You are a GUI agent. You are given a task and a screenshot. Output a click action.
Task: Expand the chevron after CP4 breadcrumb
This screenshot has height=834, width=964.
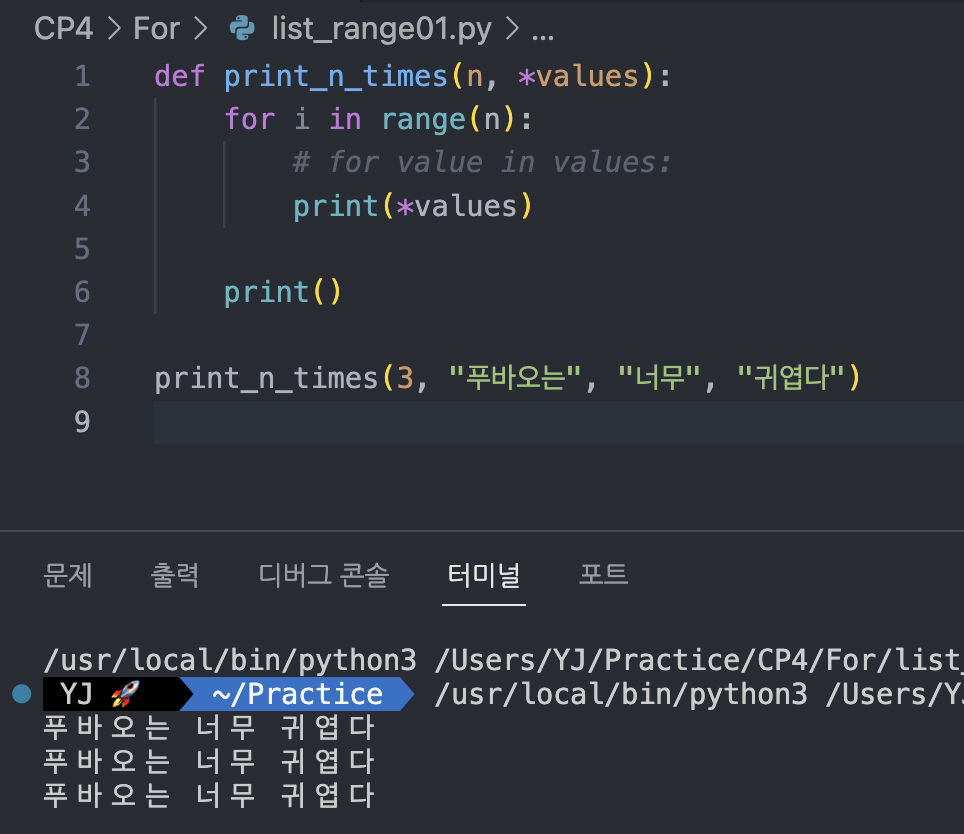(114, 28)
